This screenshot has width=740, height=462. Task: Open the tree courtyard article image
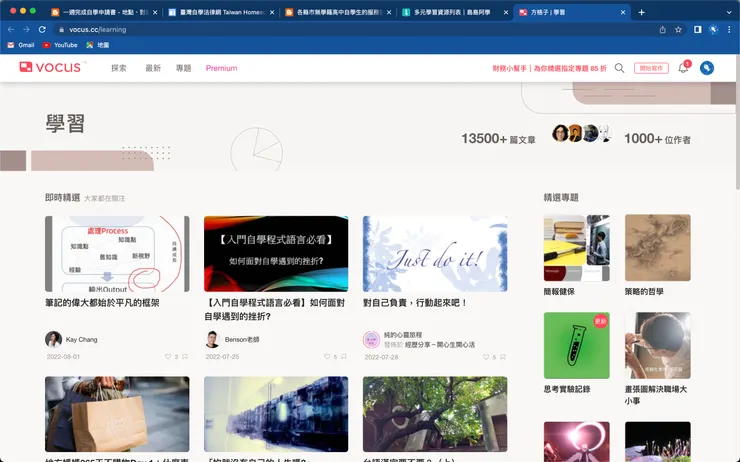435,414
